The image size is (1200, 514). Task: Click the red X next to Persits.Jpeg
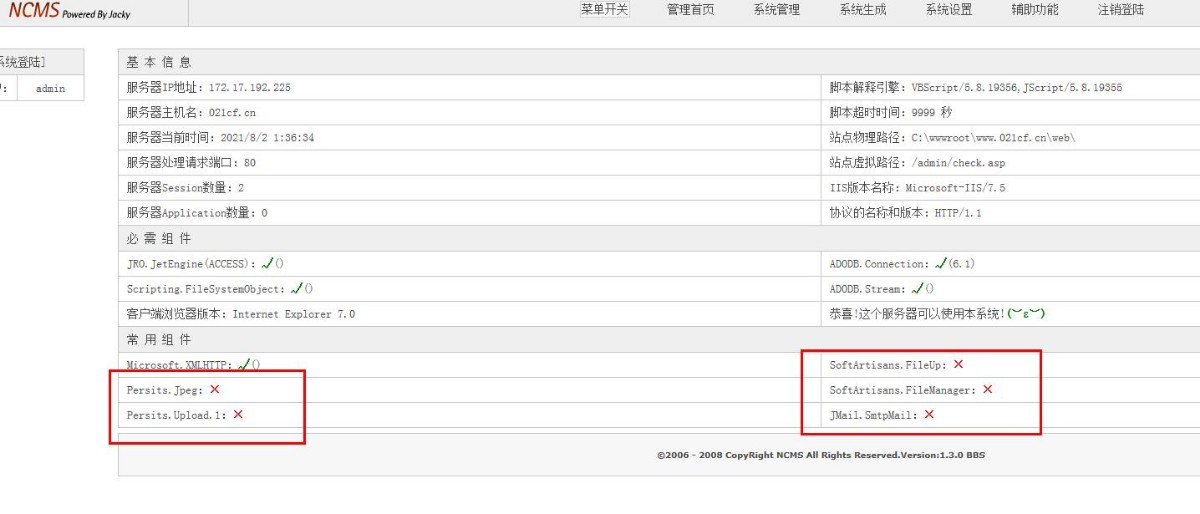point(214,389)
